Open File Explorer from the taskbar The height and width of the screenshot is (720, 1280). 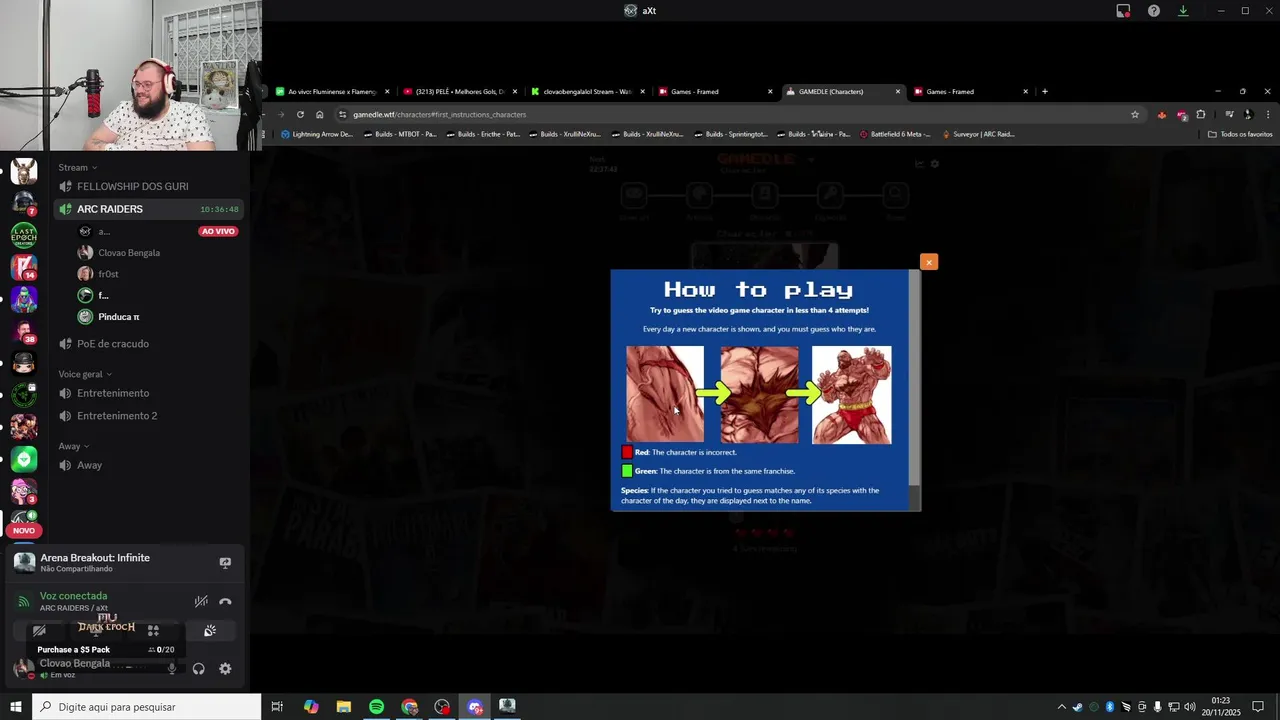coord(343,707)
